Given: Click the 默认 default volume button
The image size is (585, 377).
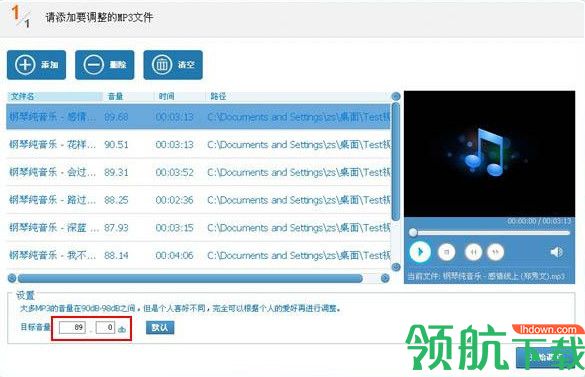Looking at the screenshot, I should point(160,327).
